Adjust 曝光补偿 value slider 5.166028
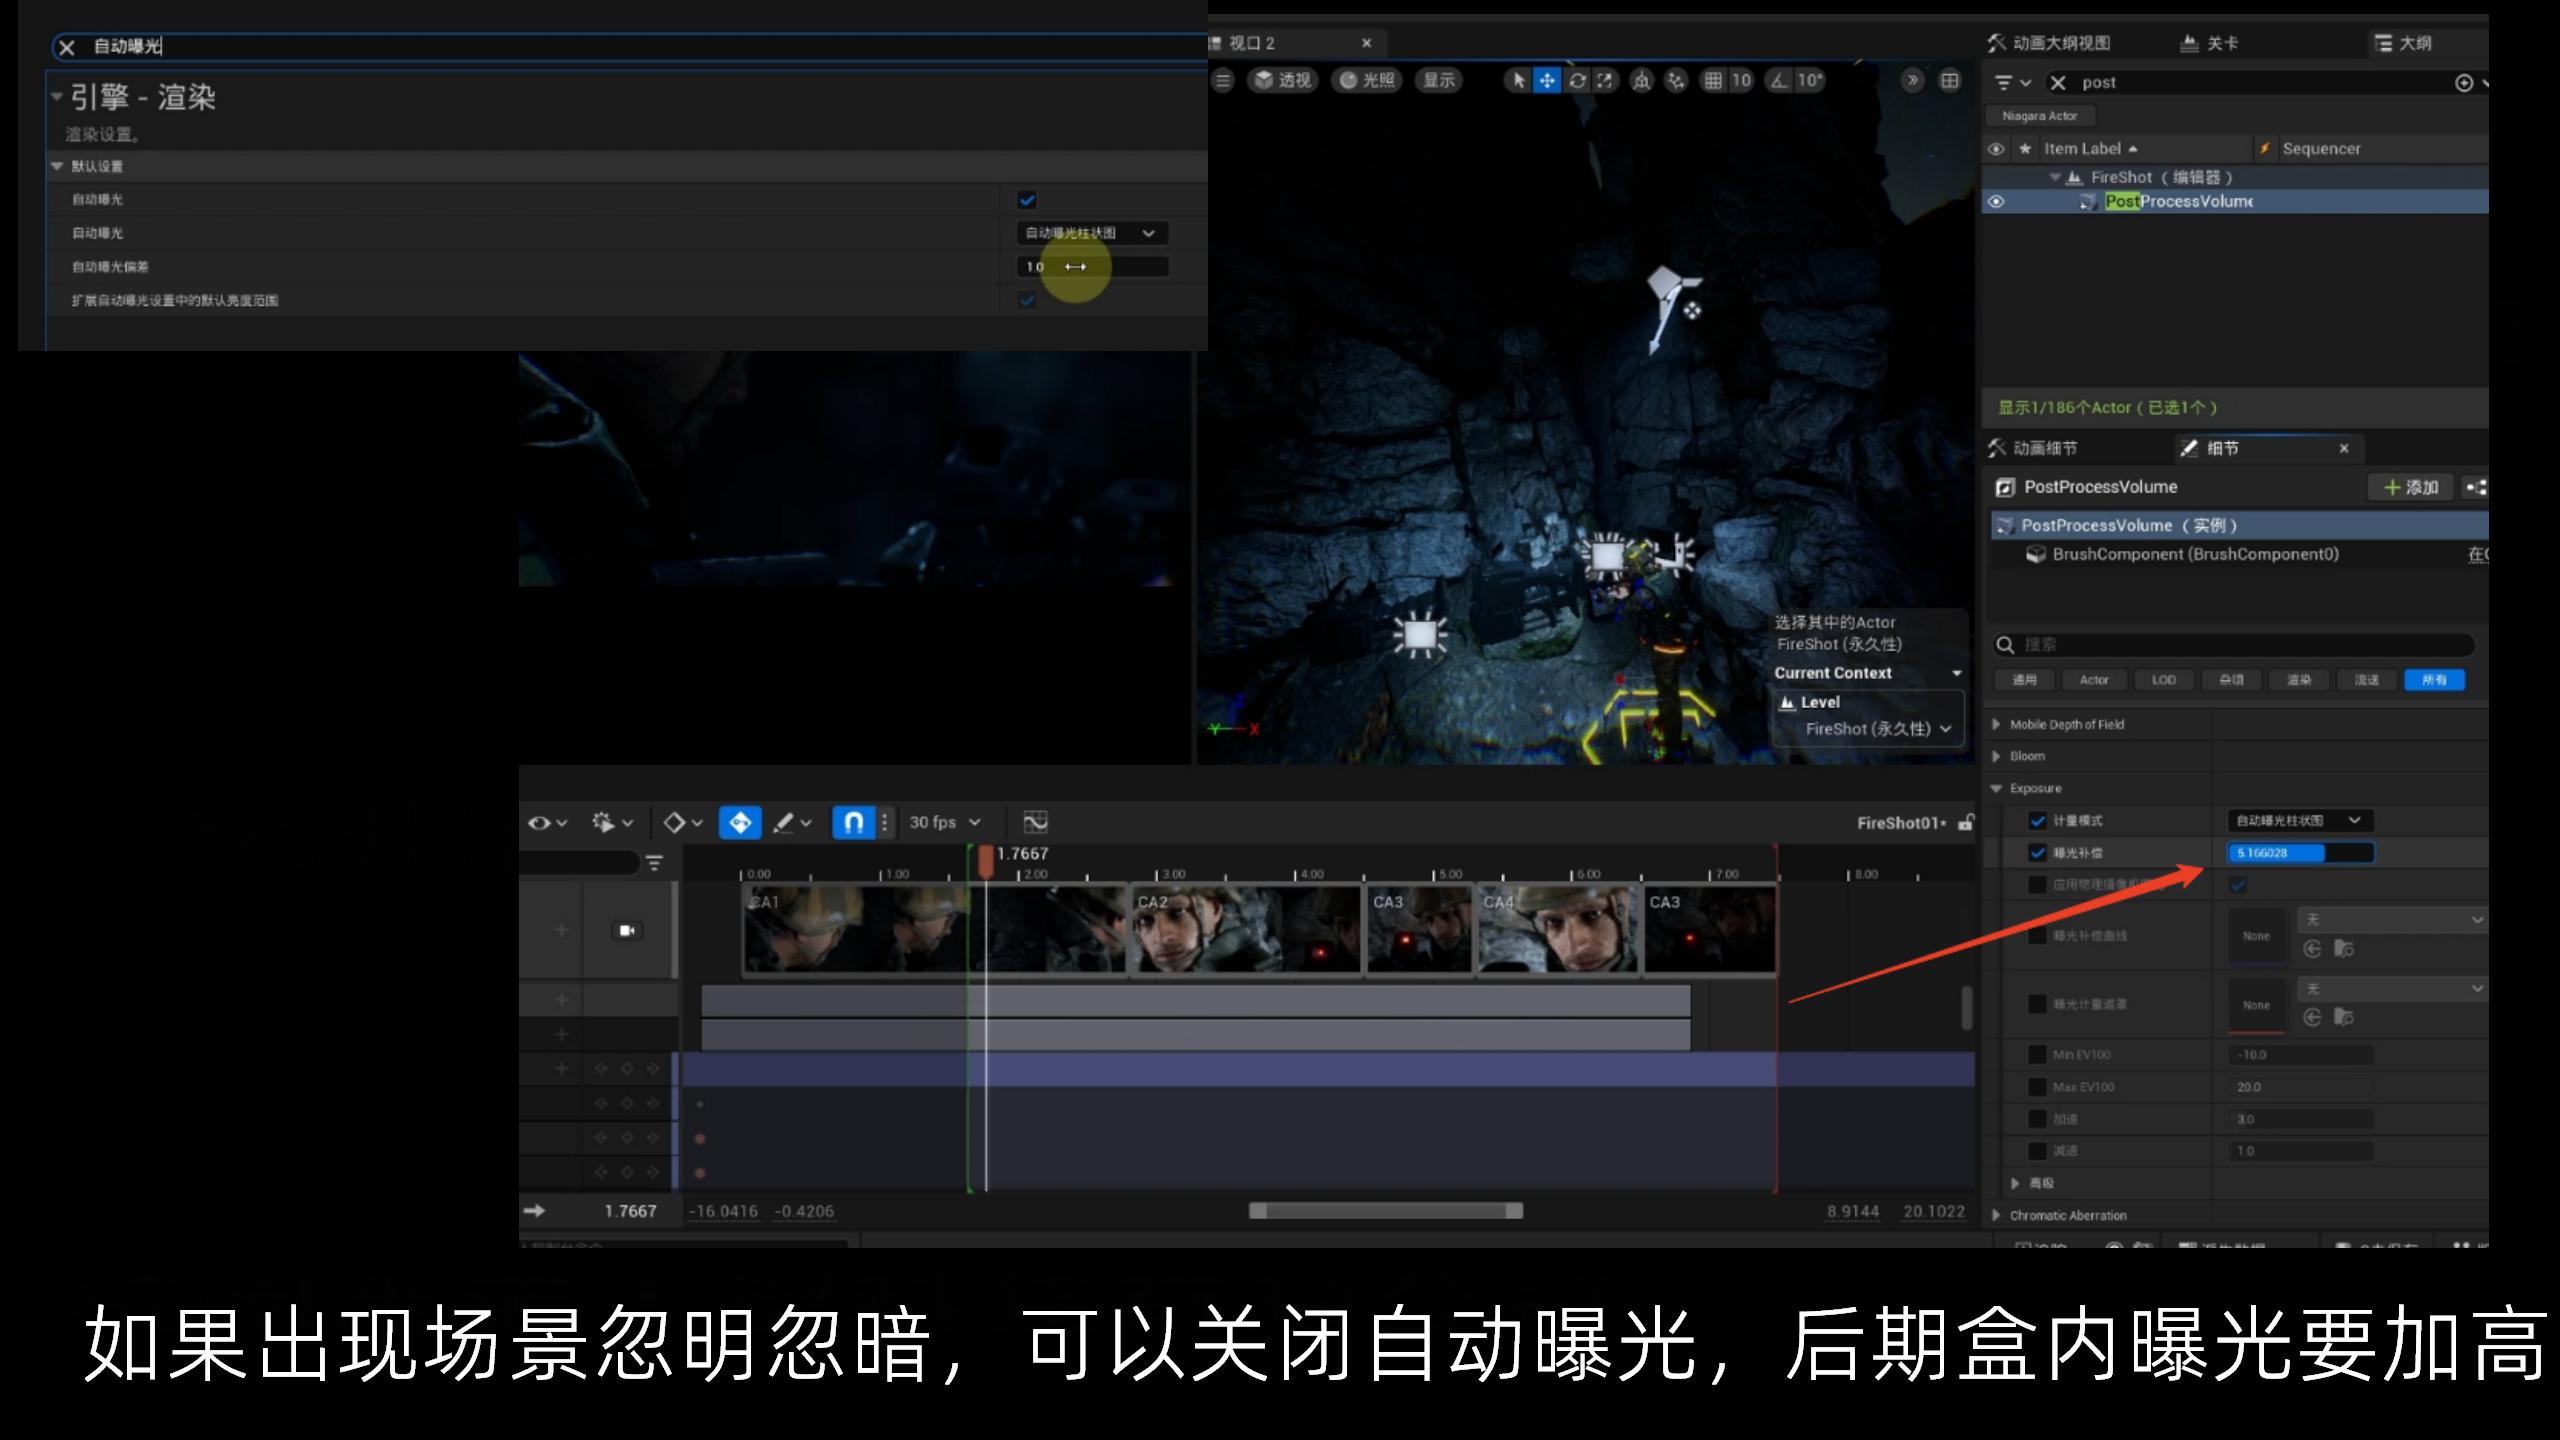This screenshot has width=2560, height=1440. [2300, 853]
